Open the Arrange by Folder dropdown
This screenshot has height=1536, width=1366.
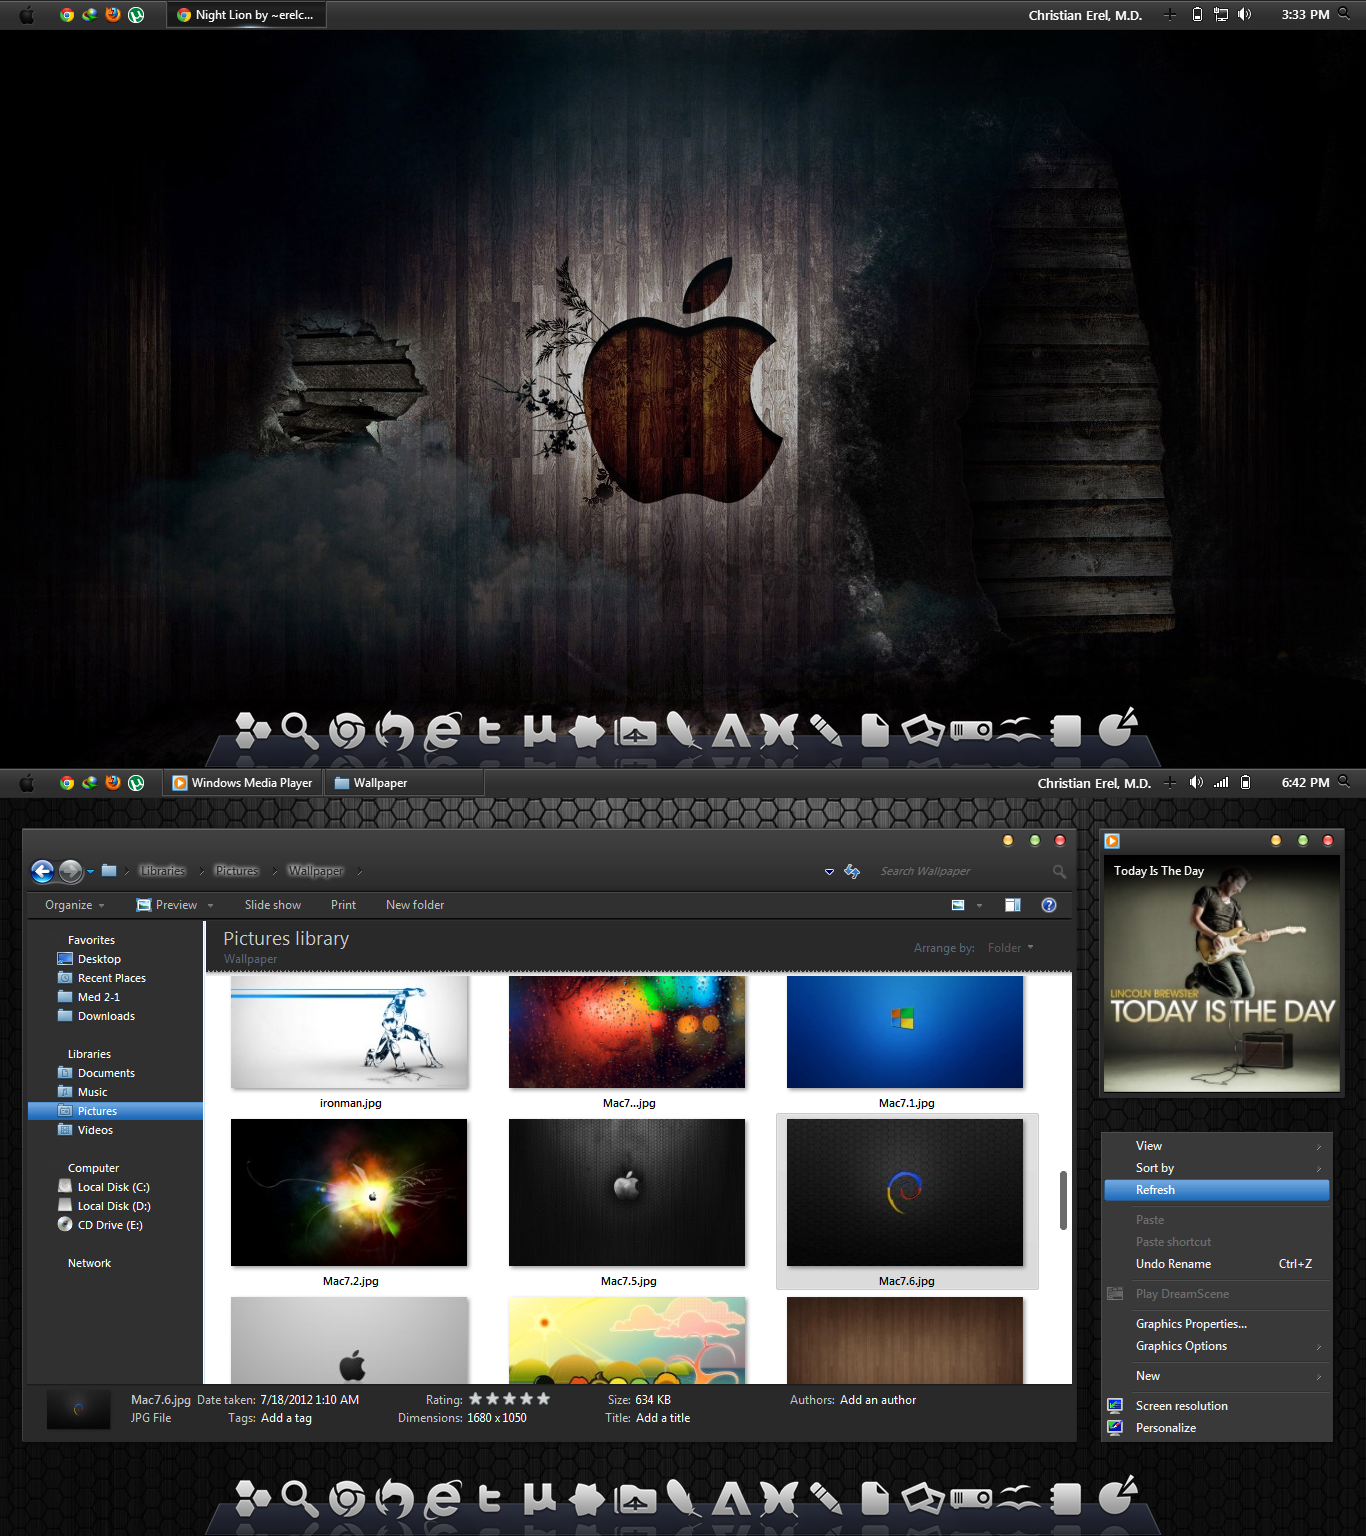[x=1011, y=948]
